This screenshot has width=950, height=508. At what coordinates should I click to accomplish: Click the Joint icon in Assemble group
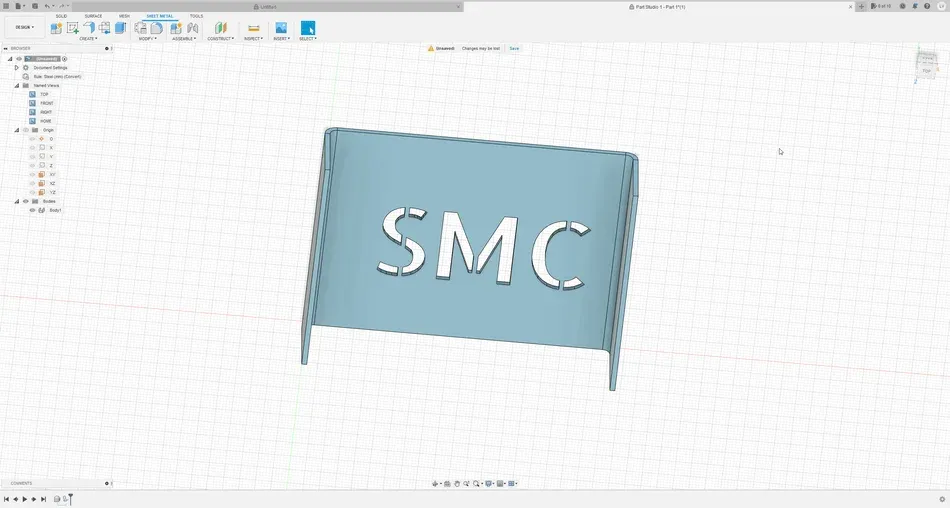(x=193, y=28)
